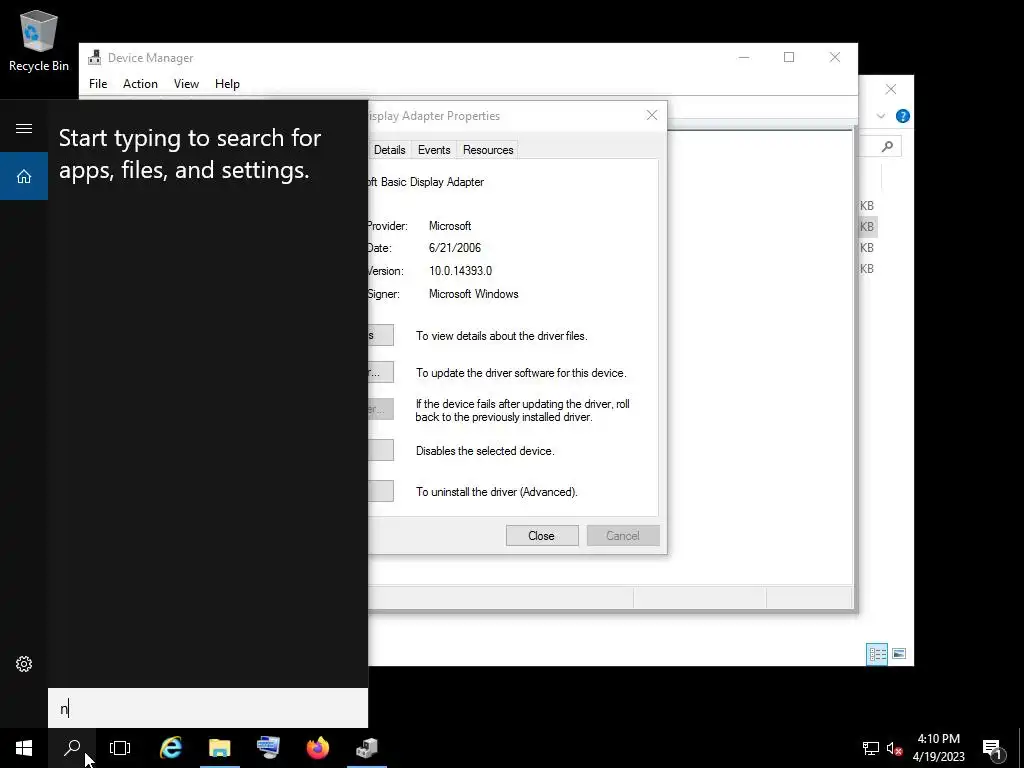The height and width of the screenshot is (768, 1024).
Task: Launch Firefox from the taskbar
Action: click(318, 748)
